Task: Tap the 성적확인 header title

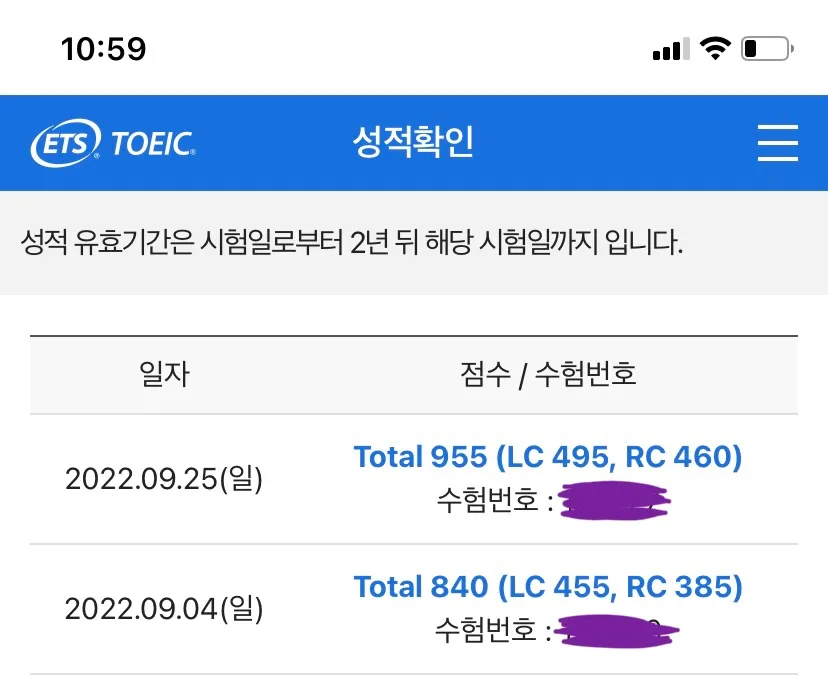Action: (414, 142)
